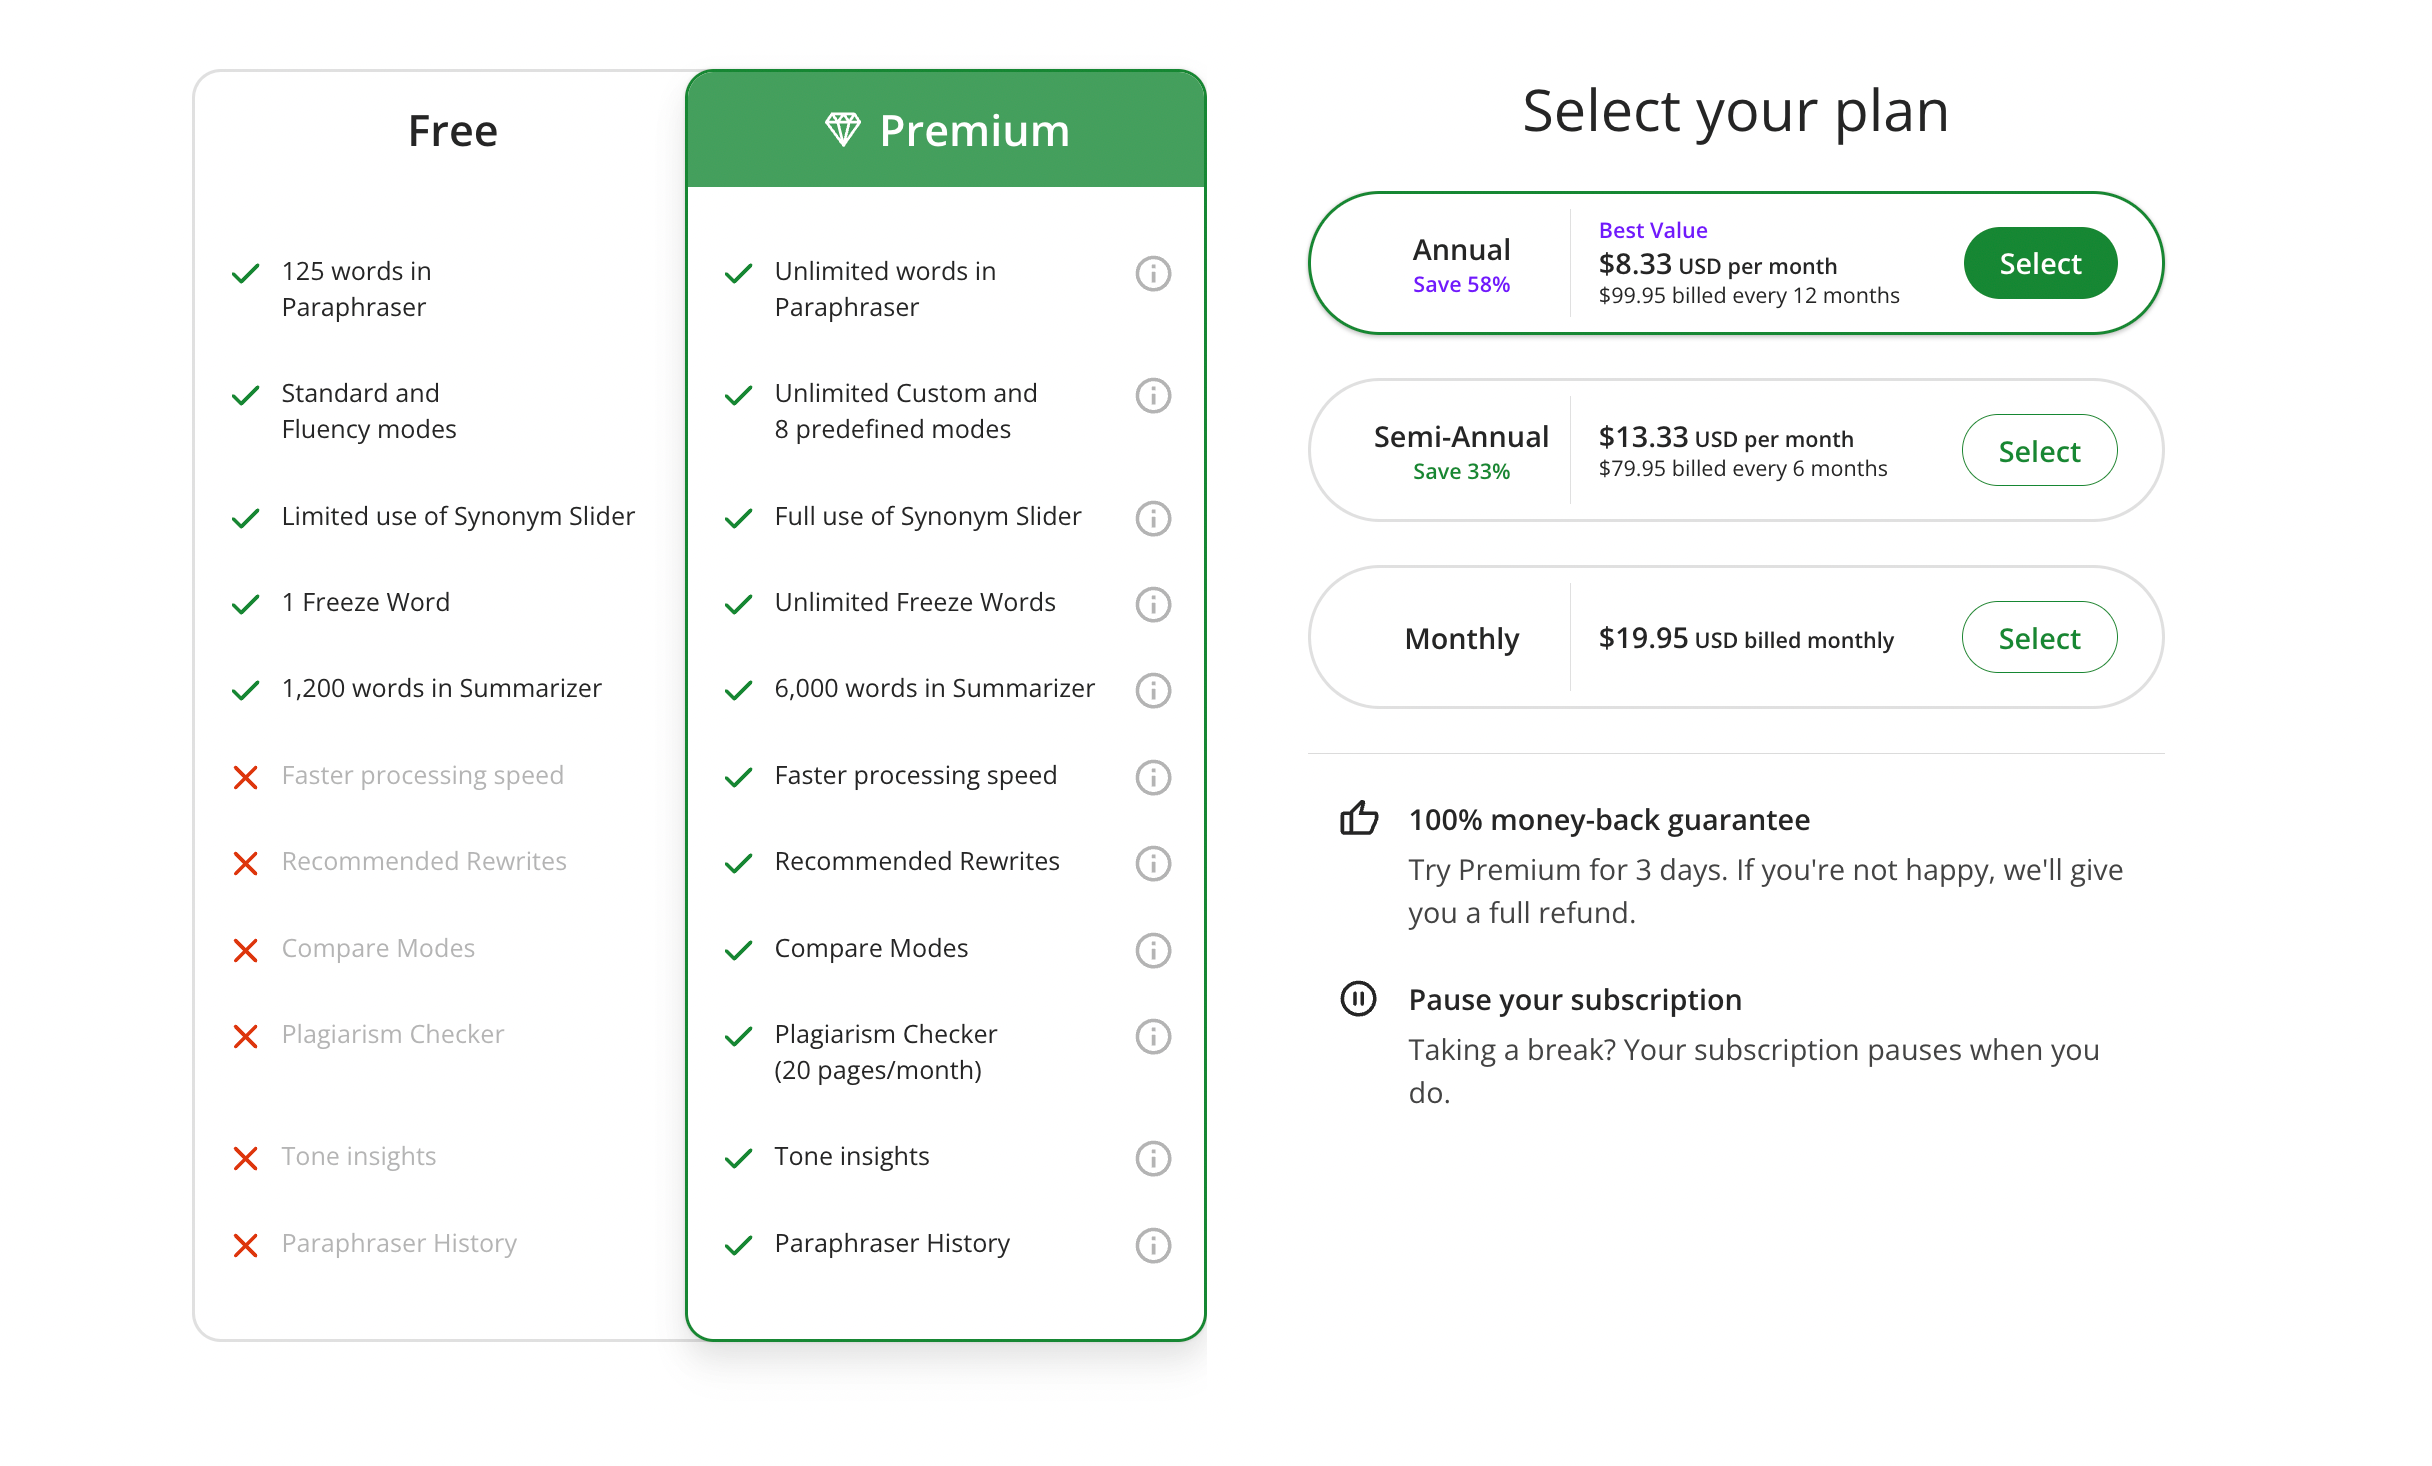Viewport: 2432px width, 1466px height.
Task: Click the info icon next to Plagiarism Checker
Action: click(x=1155, y=1032)
